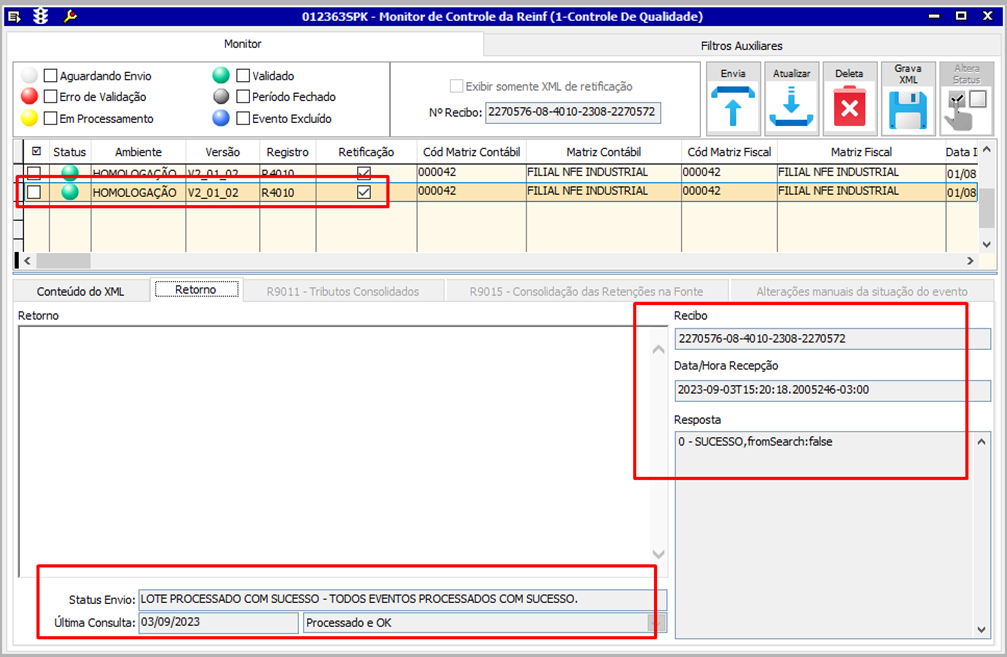Click green status ball of selected R4010 row
1007x657 pixels.
click(x=69, y=191)
